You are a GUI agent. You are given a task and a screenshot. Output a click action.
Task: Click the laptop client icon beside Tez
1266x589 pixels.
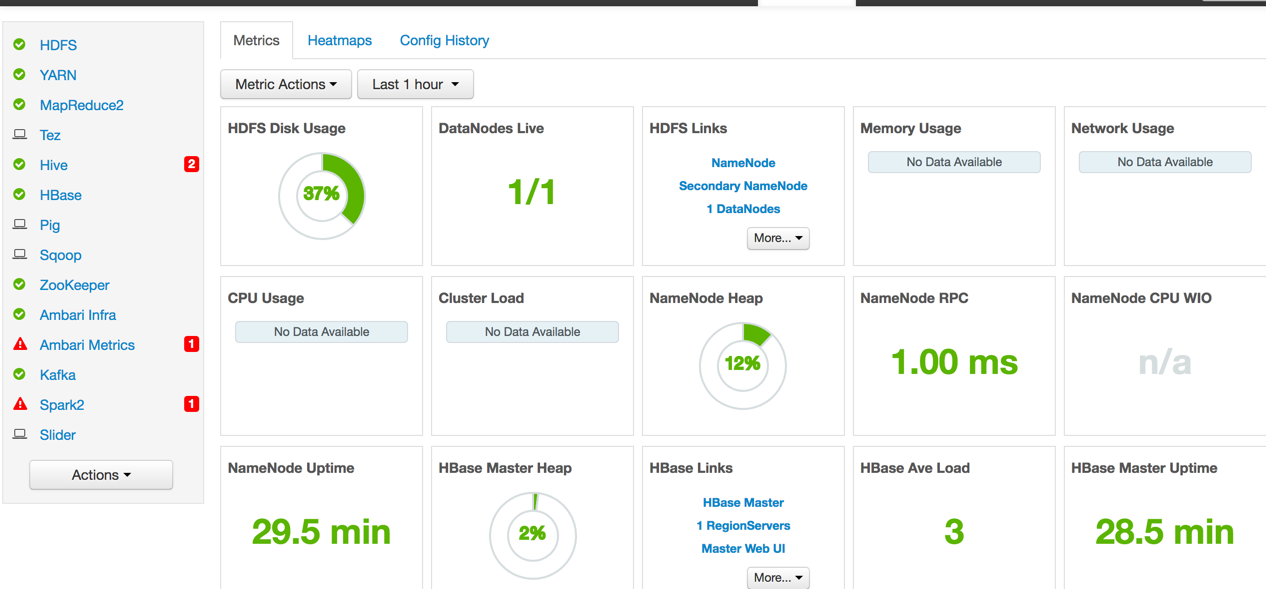(x=20, y=135)
